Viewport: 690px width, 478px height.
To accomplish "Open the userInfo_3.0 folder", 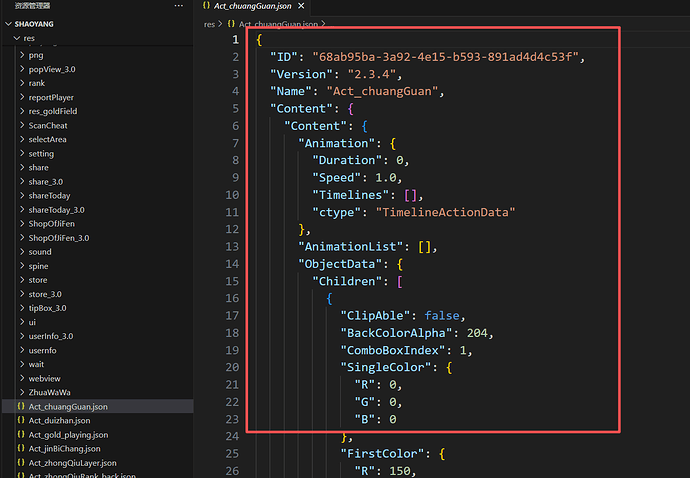I will 51,336.
